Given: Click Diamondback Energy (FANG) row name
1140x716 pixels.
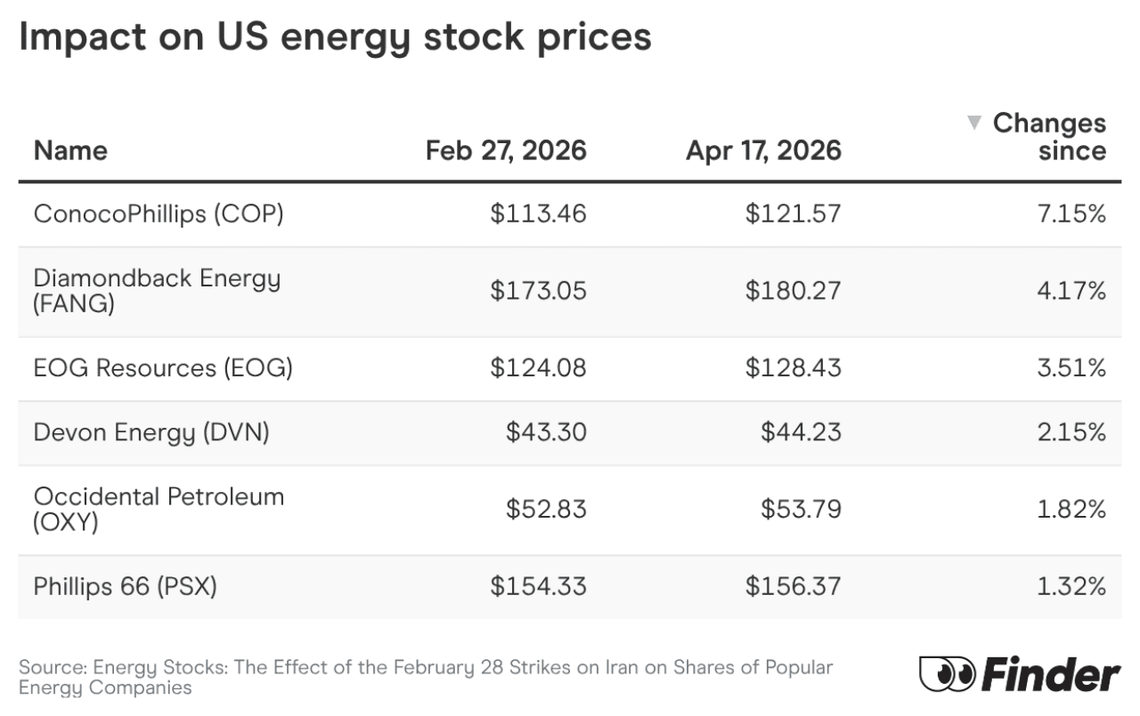Looking at the screenshot, I should click(x=157, y=290).
